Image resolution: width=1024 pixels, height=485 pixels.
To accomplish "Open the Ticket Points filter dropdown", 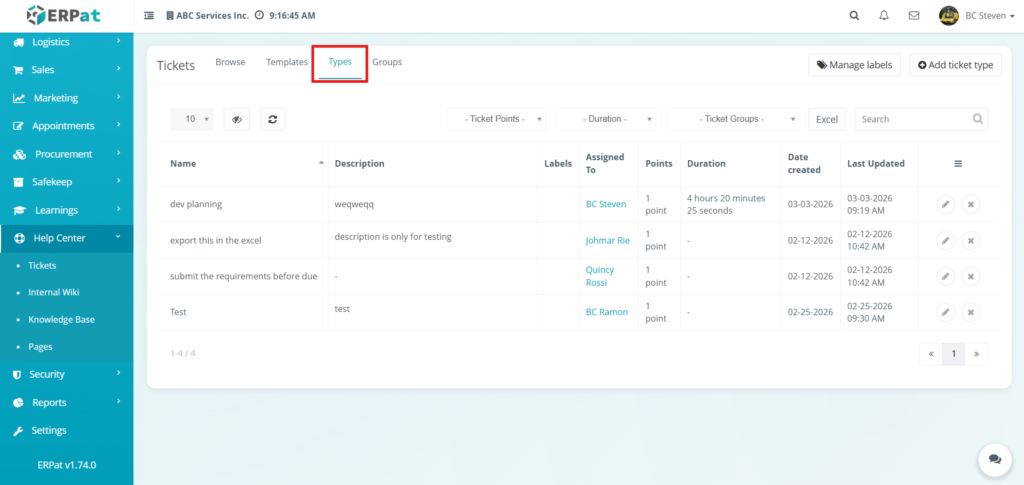I will (496, 119).
